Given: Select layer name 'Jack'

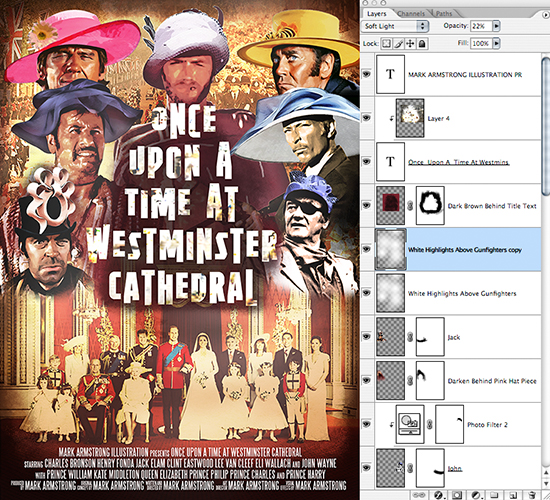Looking at the screenshot, I should pyautogui.click(x=454, y=337).
